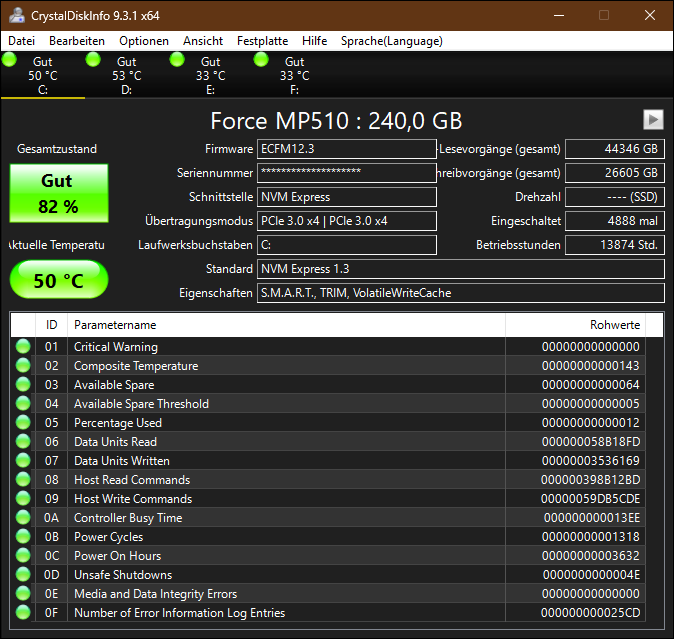Image resolution: width=674 pixels, height=639 pixels.
Task: Click raw value 00000059DB5CDE
Action: 590,498
